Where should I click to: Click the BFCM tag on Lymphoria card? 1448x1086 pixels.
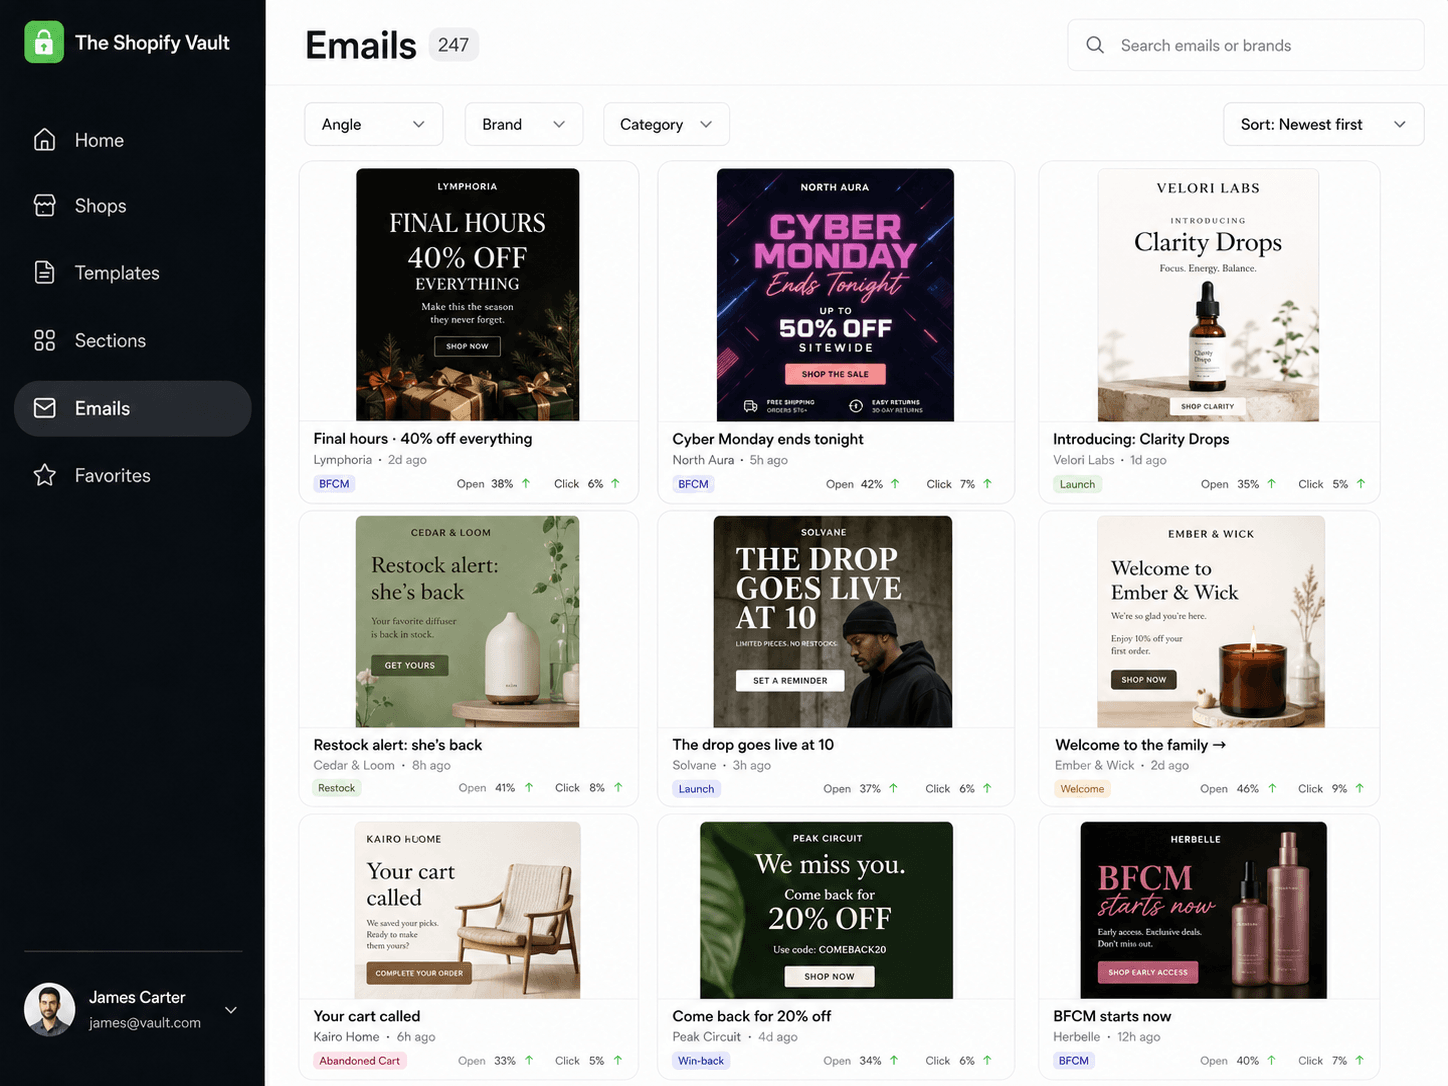(334, 484)
